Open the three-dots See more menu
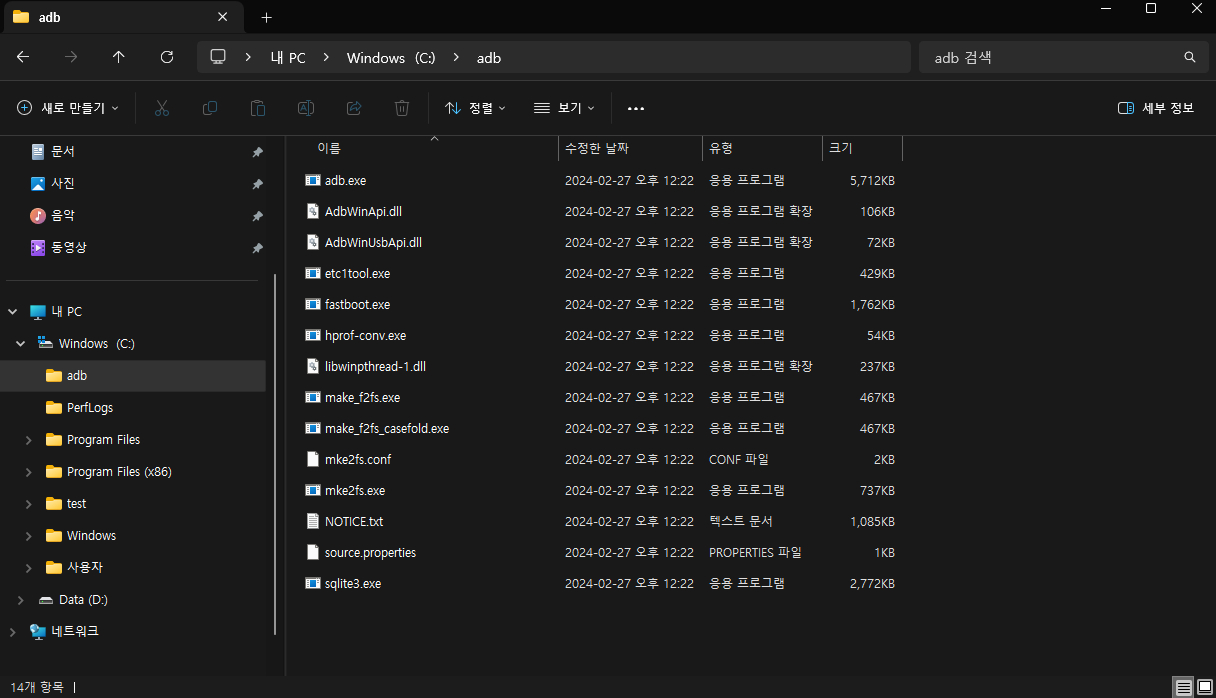This screenshot has width=1216, height=698. [636, 108]
